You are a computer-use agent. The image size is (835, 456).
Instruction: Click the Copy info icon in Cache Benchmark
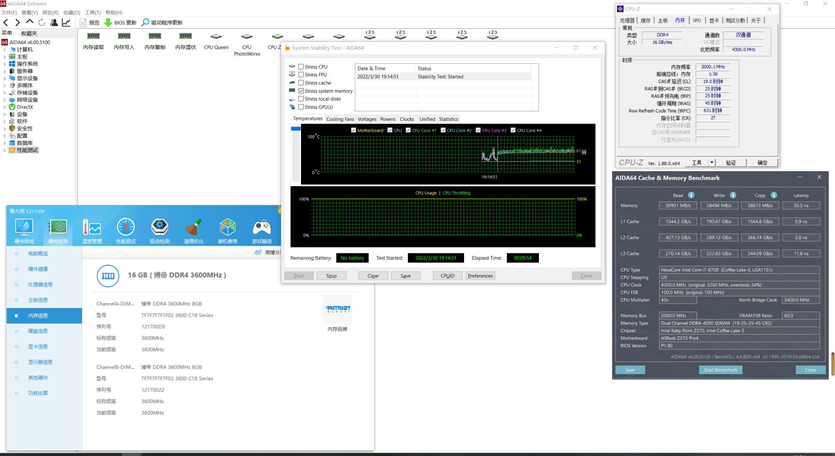coord(774,195)
